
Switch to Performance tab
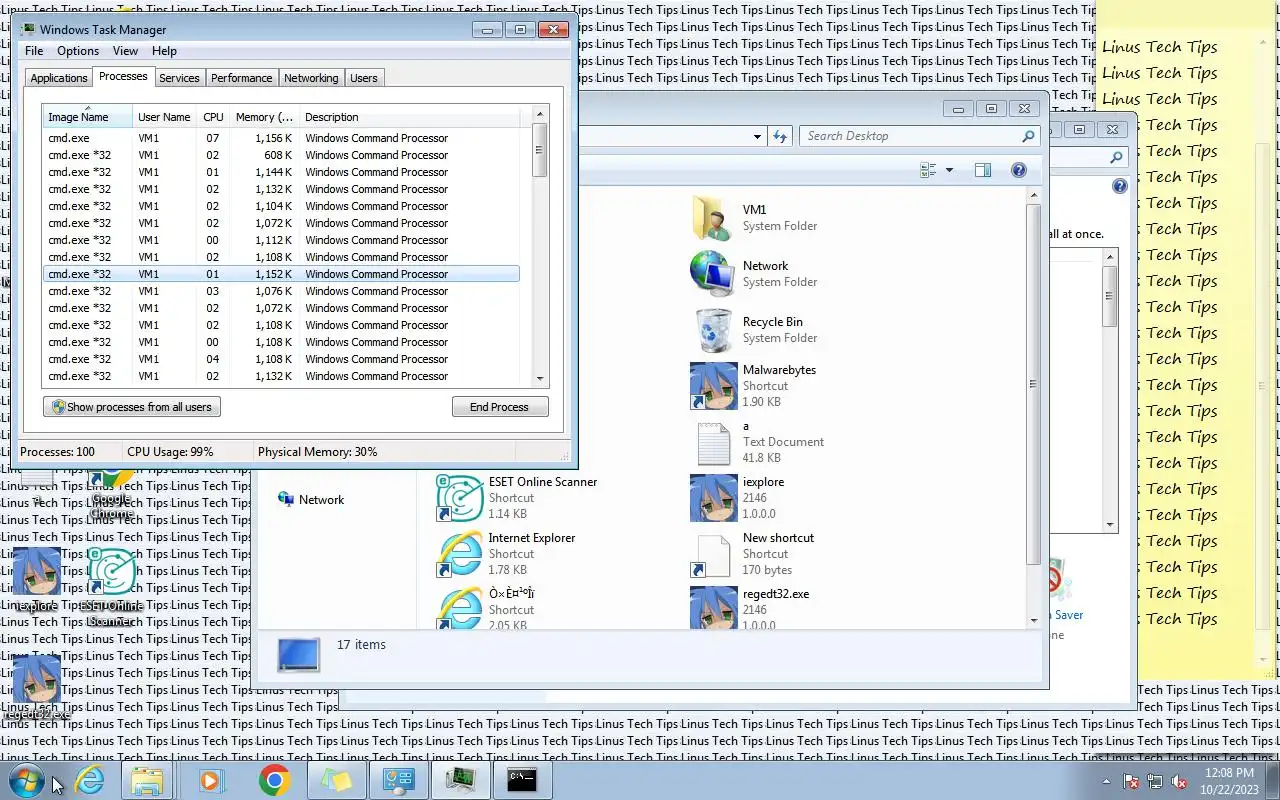pyautogui.click(x=241, y=78)
